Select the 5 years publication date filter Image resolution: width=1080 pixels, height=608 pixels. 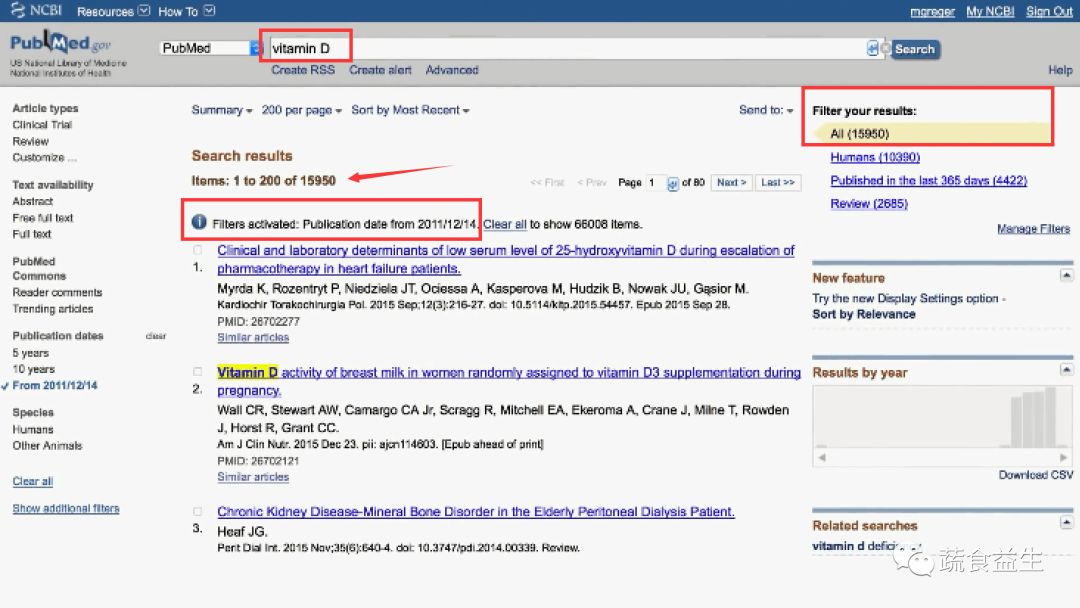pyautogui.click(x=30, y=353)
